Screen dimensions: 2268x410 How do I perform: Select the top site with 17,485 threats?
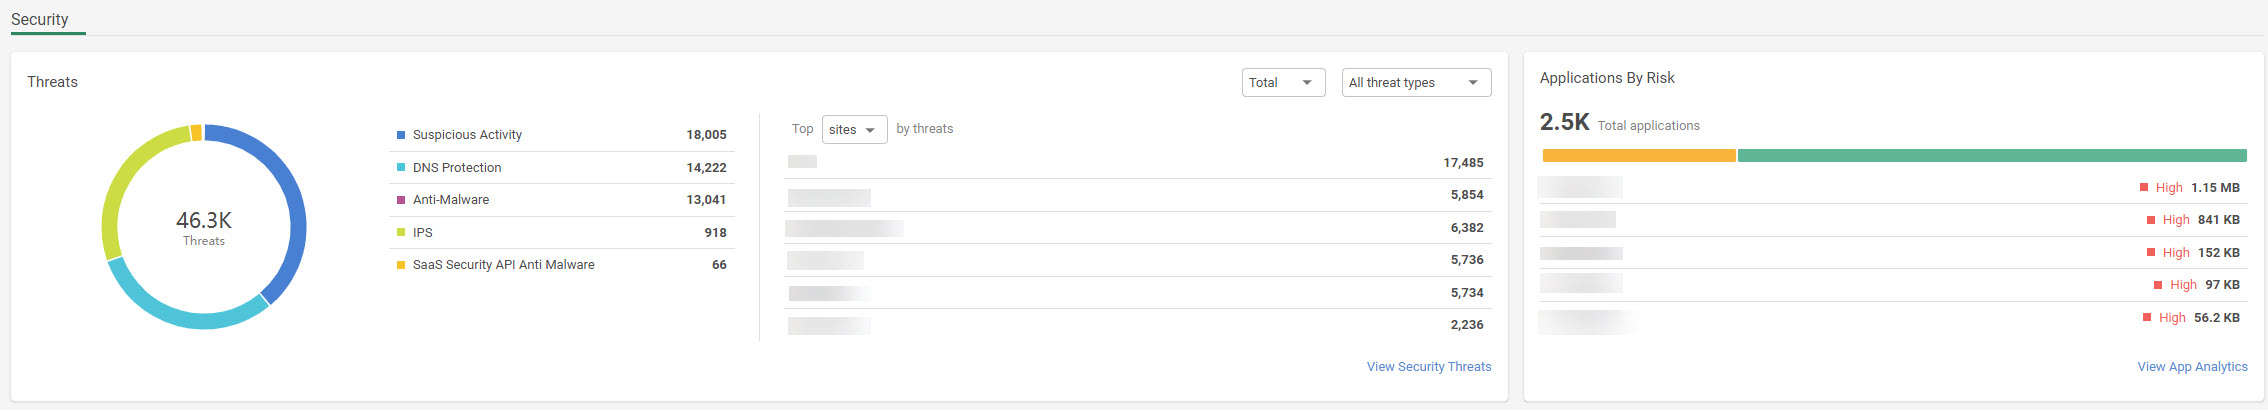(x=1135, y=163)
